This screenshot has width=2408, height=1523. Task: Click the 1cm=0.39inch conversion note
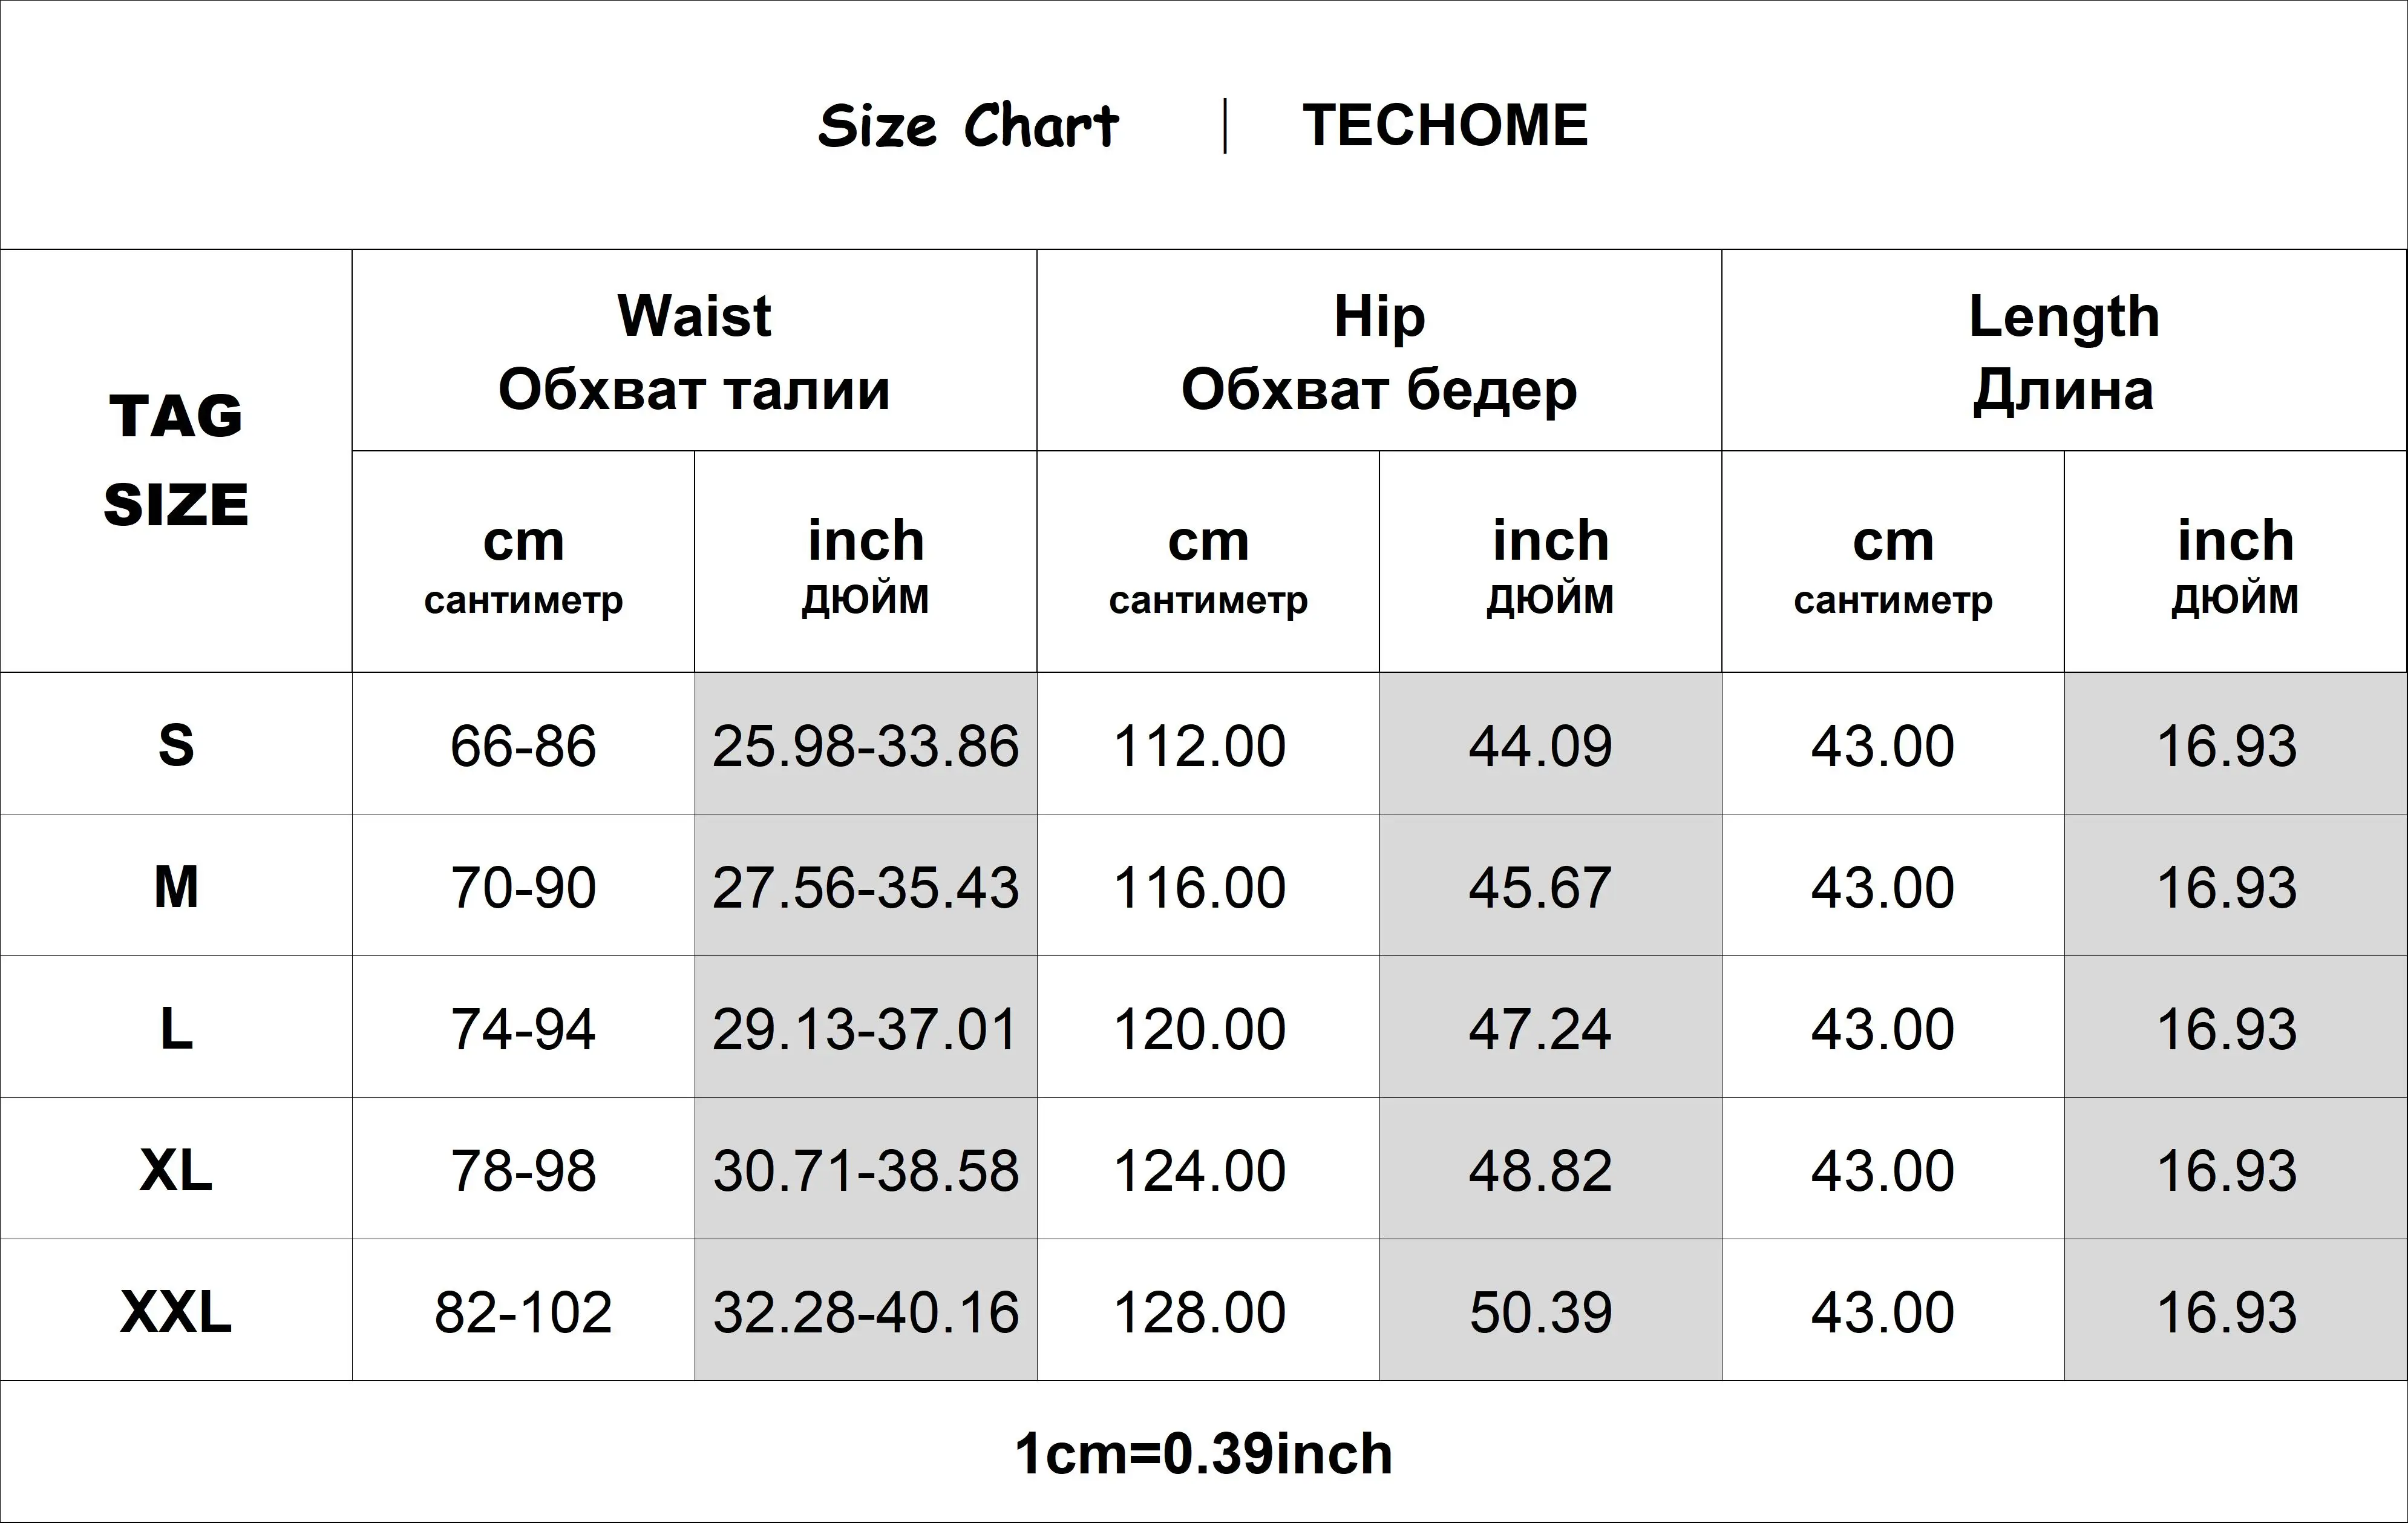(1203, 1453)
